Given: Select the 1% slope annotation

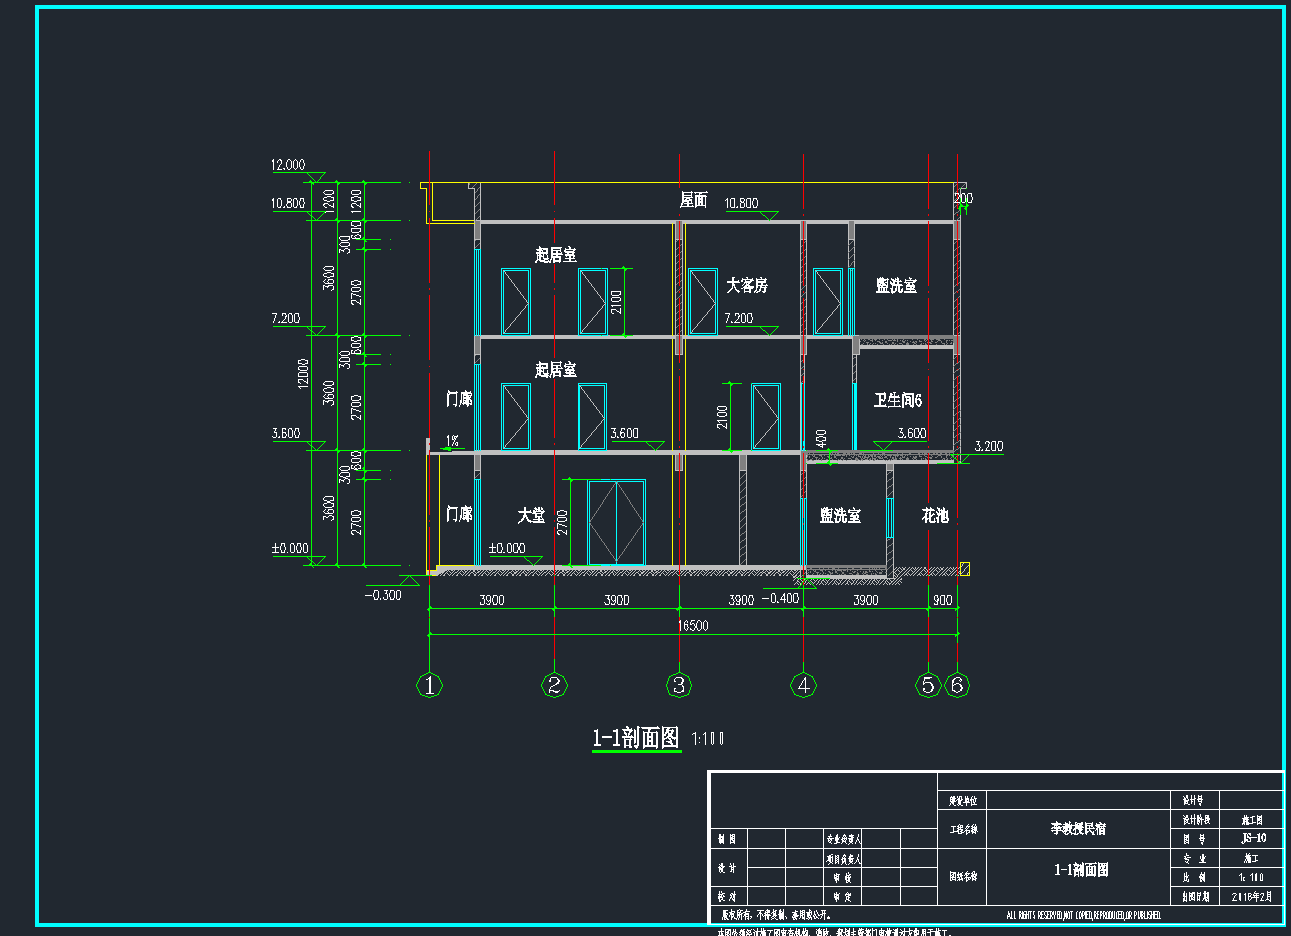Looking at the screenshot, I should pos(452,440).
